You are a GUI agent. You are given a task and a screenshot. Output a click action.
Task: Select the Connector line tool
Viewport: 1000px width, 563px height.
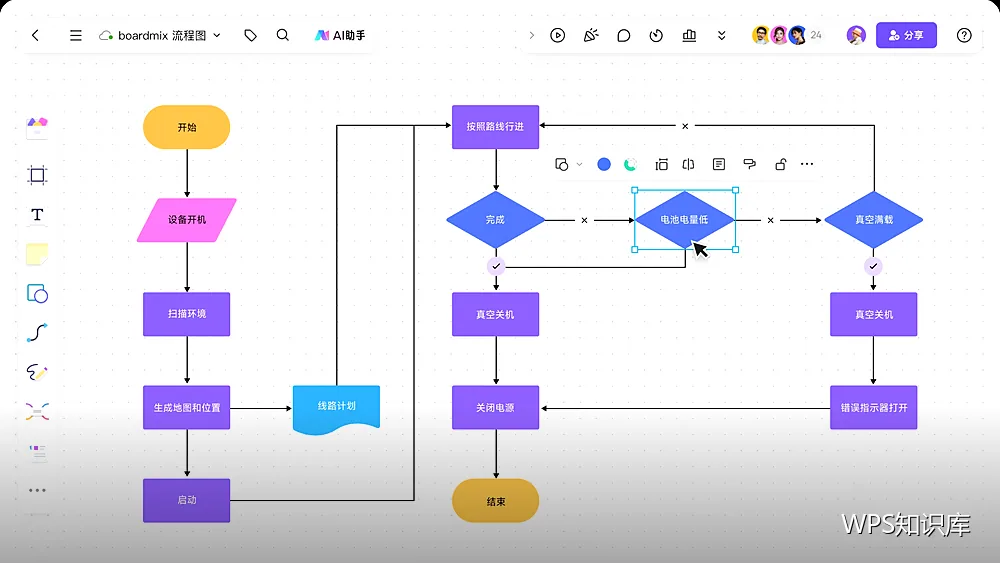tap(37, 333)
